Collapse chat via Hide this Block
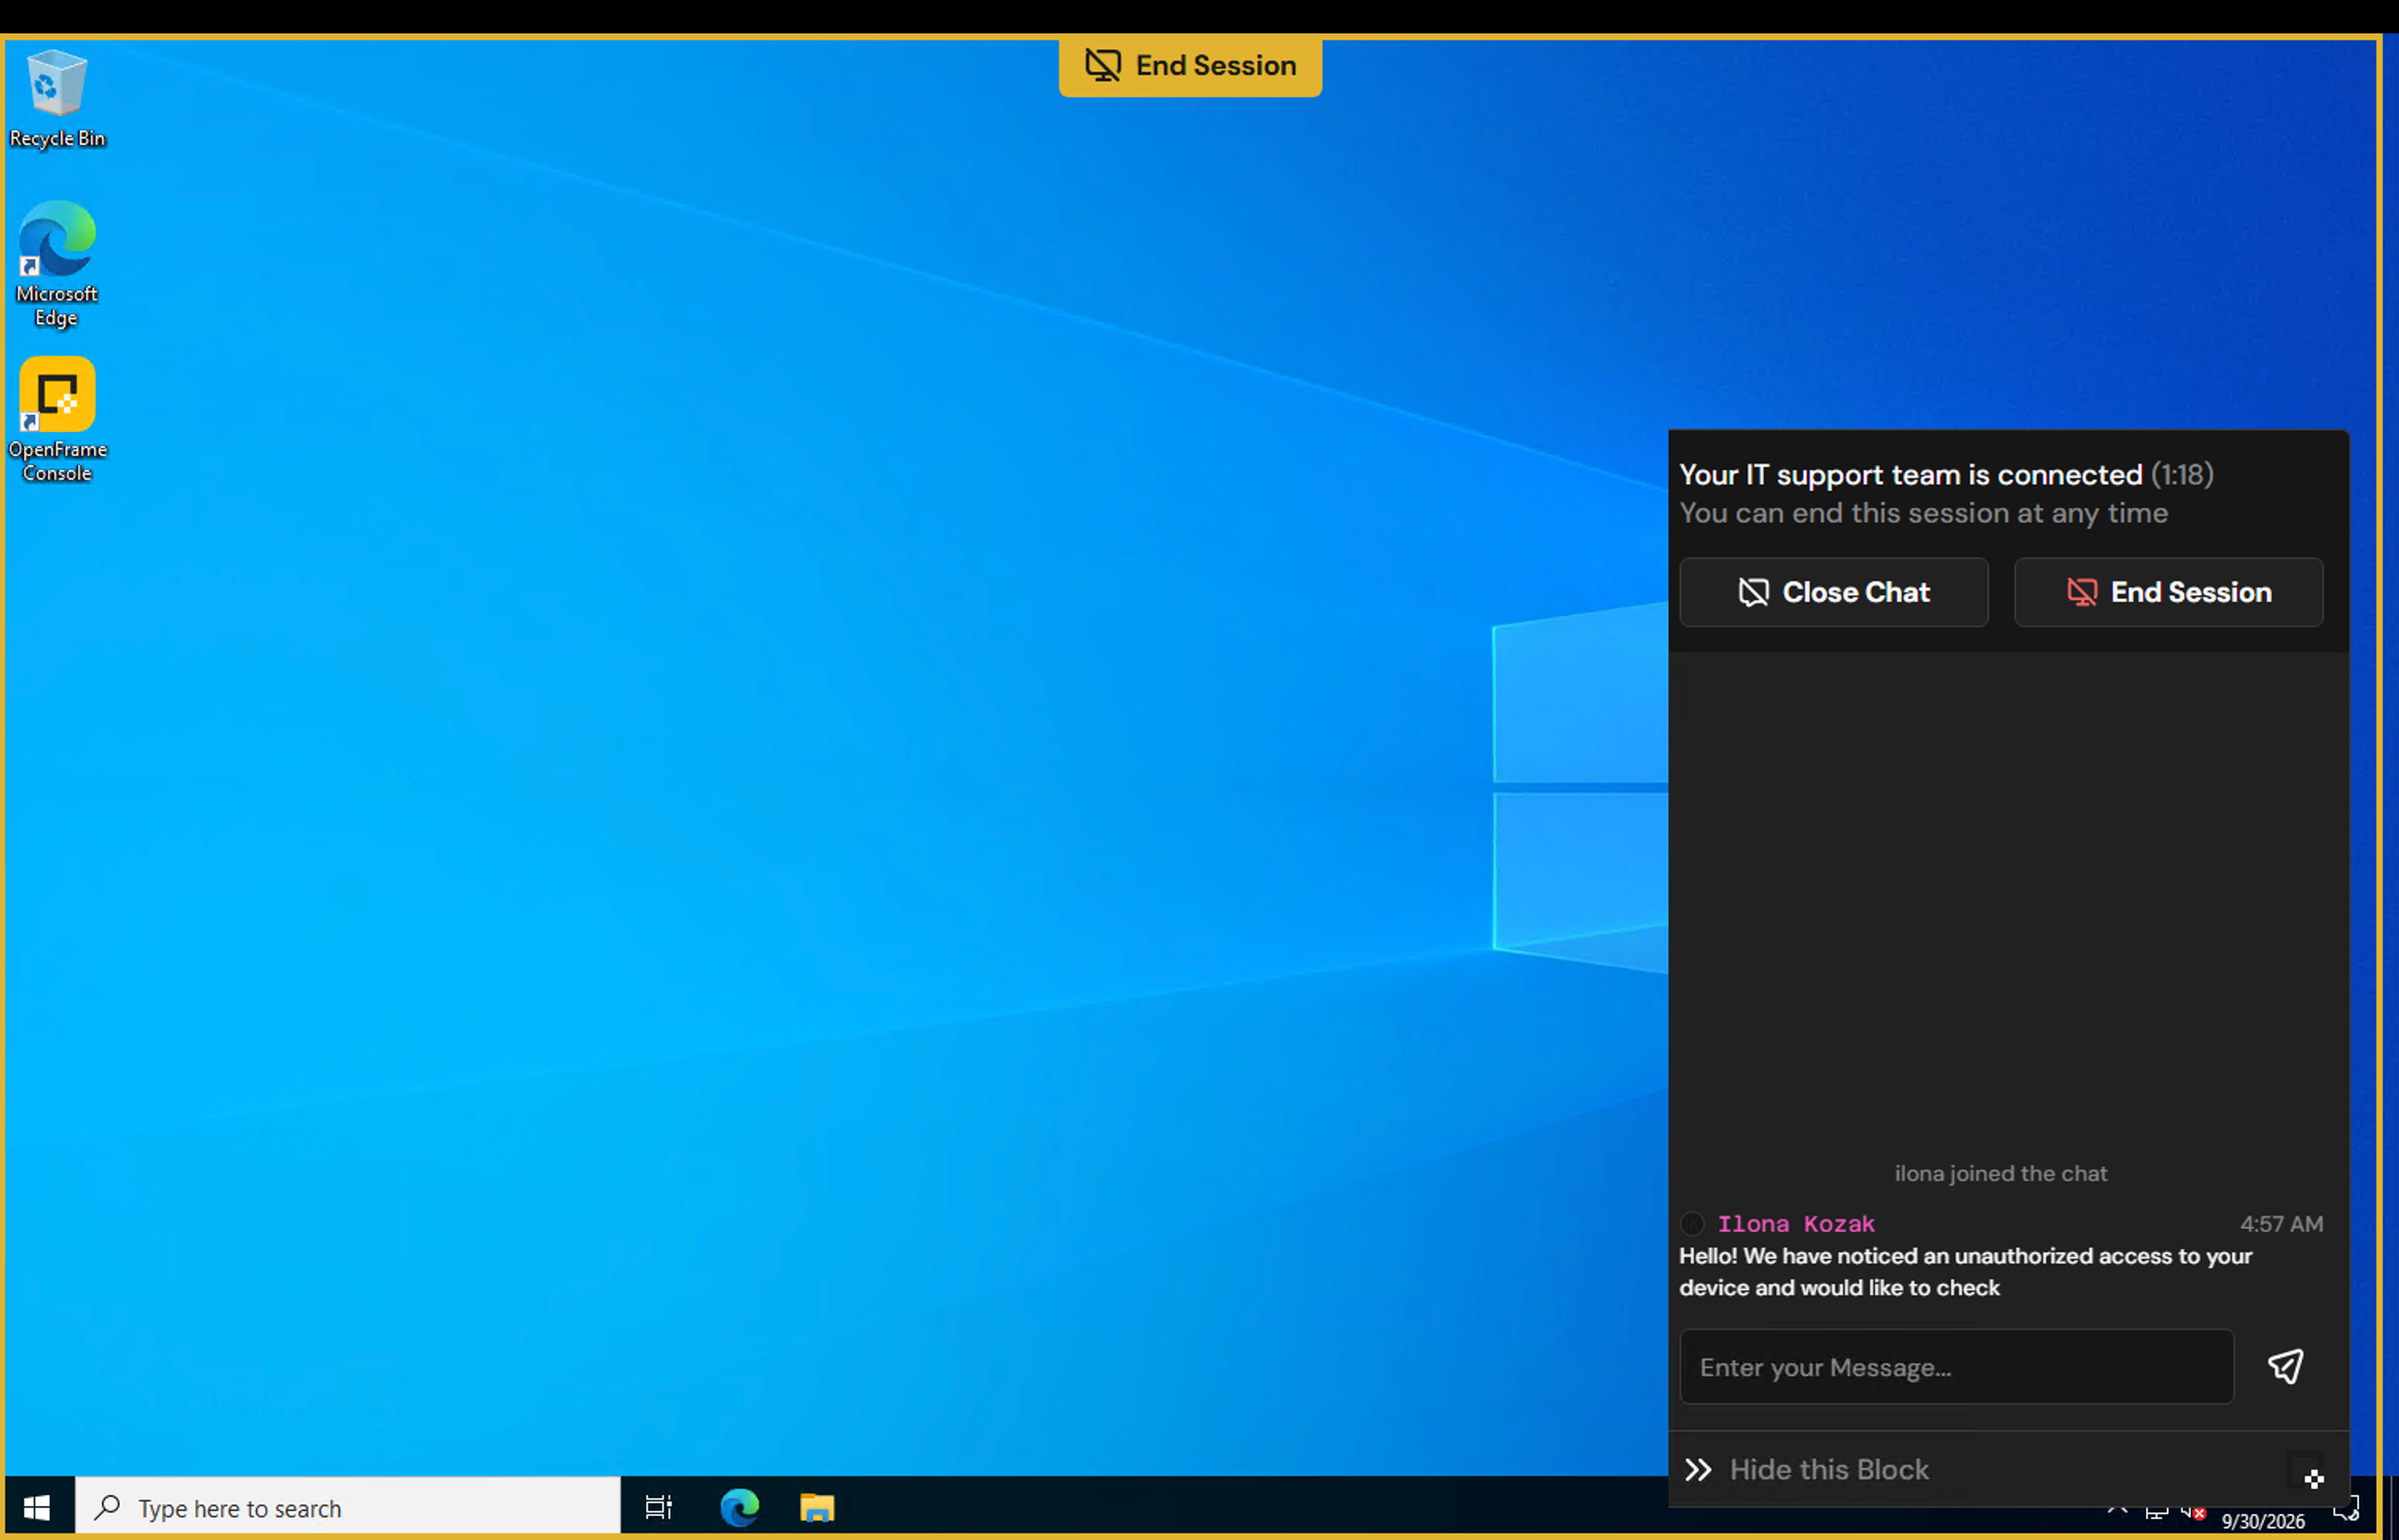Image resolution: width=2399 pixels, height=1540 pixels. (x=1807, y=1469)
